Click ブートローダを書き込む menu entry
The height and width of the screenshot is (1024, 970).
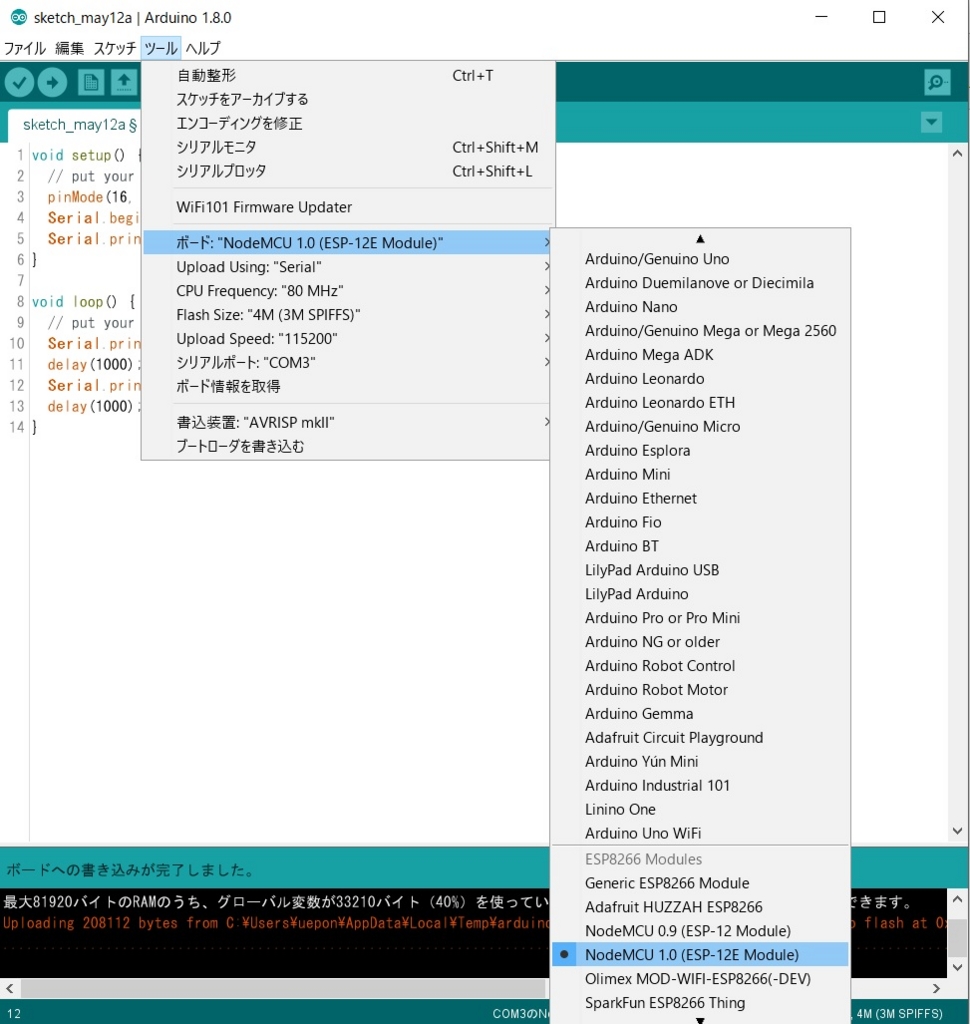click(x=346, y=447)
